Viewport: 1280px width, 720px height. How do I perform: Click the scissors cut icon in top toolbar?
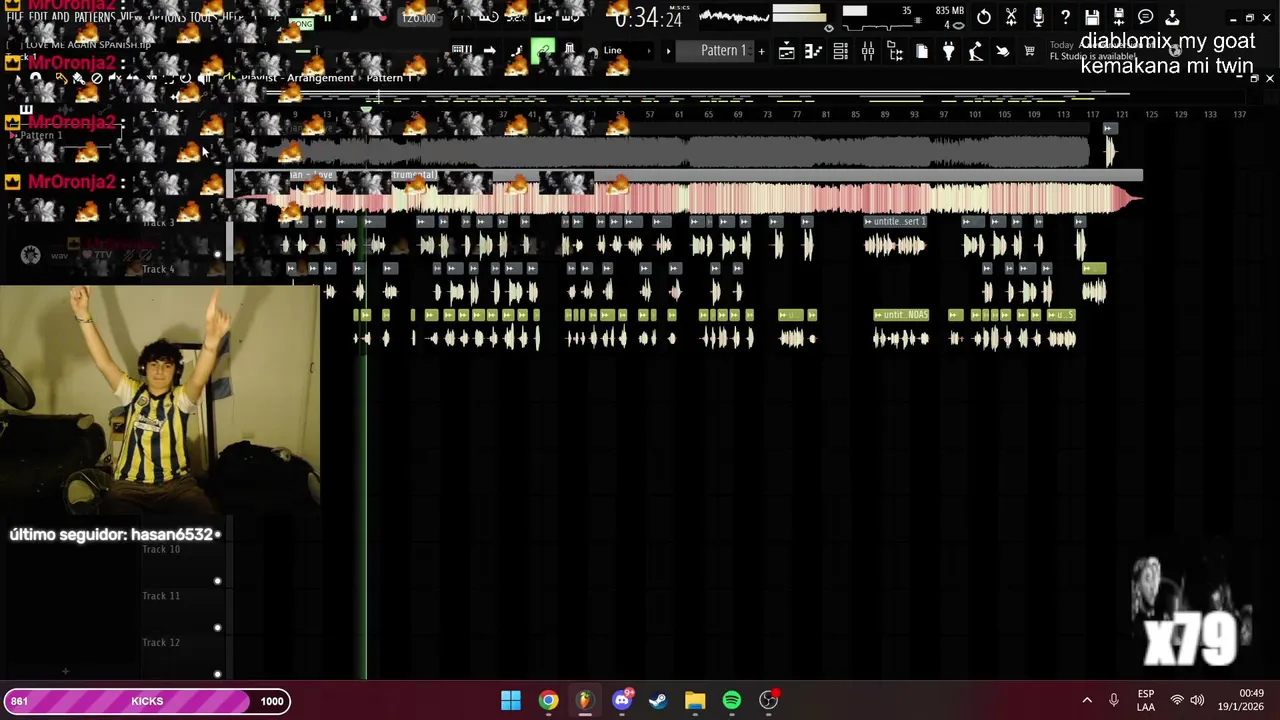1011,17
